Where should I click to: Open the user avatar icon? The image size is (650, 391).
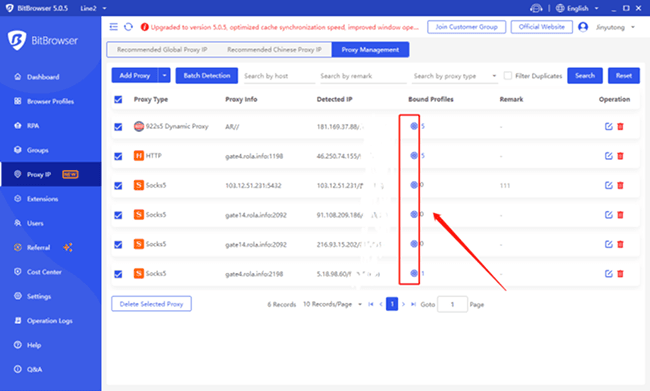pos(583,27)
